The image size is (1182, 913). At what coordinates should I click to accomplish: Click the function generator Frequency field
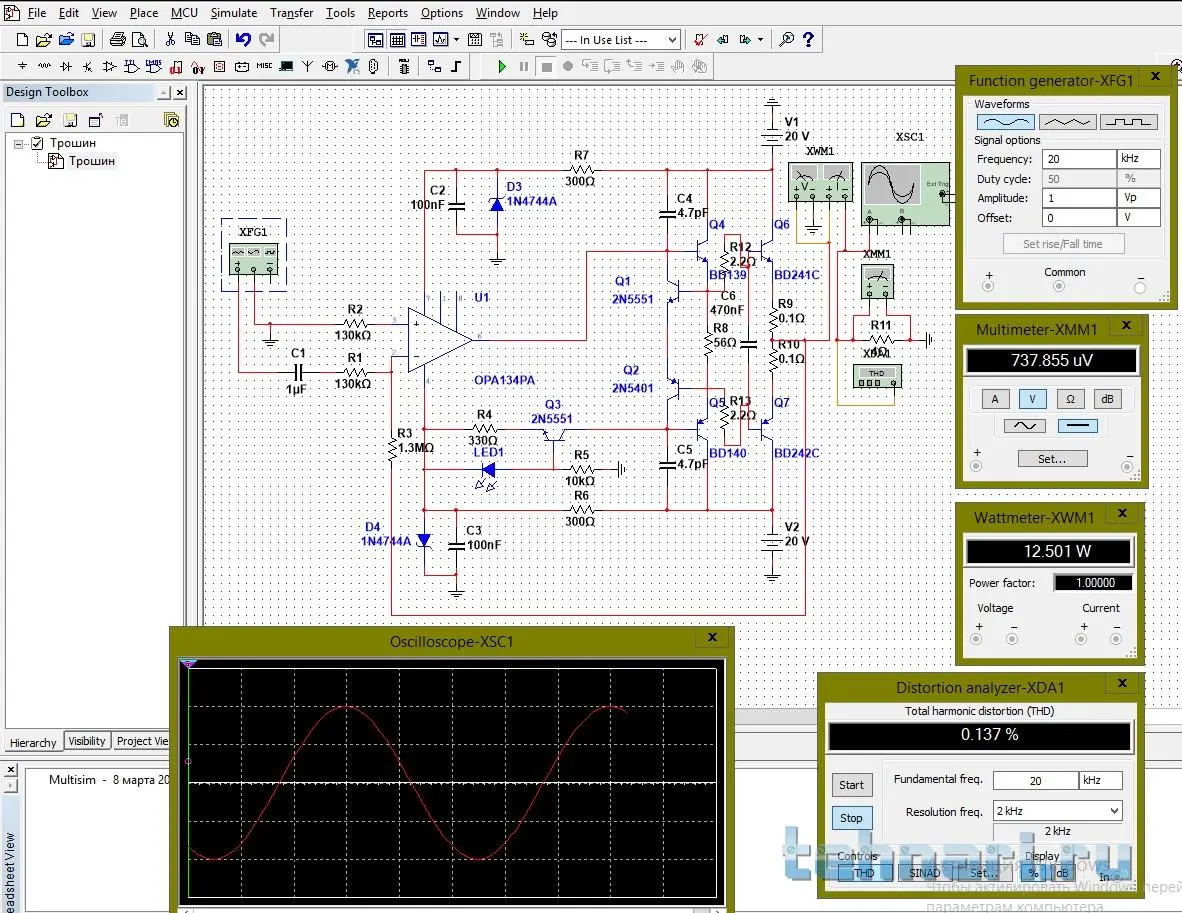(1078, 159)
